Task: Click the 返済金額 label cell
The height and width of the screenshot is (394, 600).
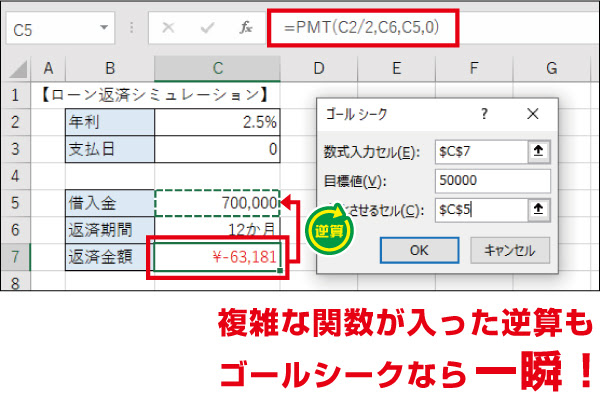Action: 110,257
